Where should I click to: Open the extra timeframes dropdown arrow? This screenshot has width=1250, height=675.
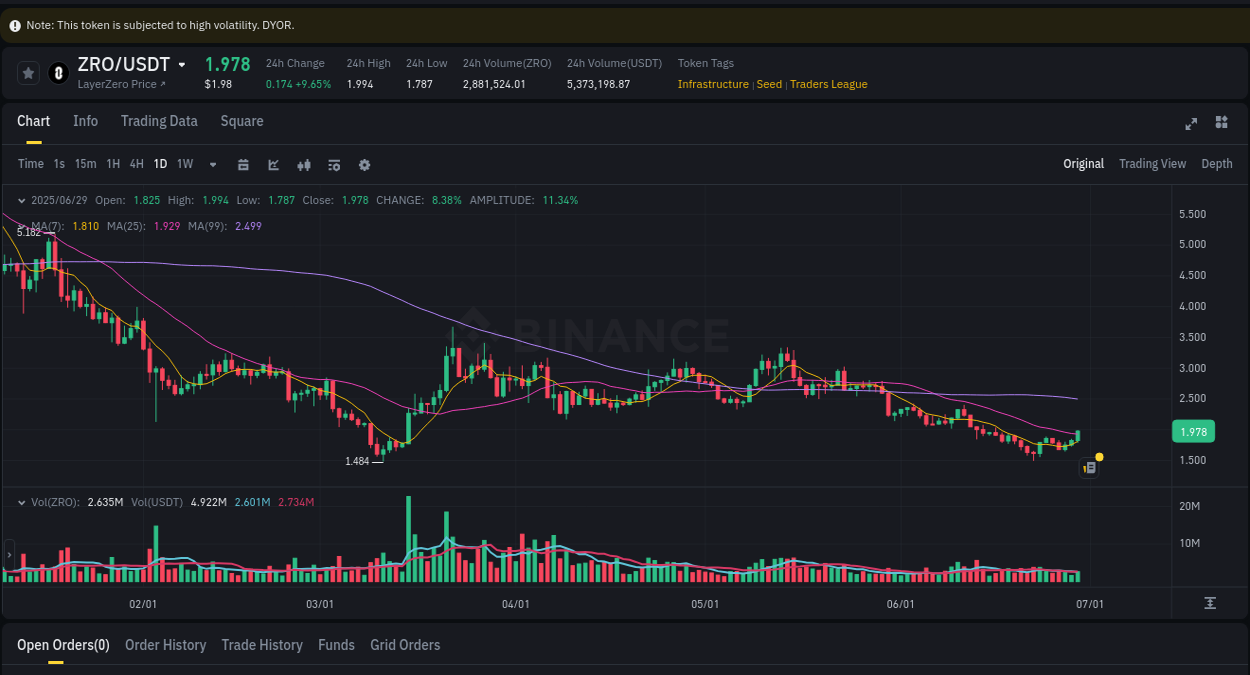coord(211,164)
